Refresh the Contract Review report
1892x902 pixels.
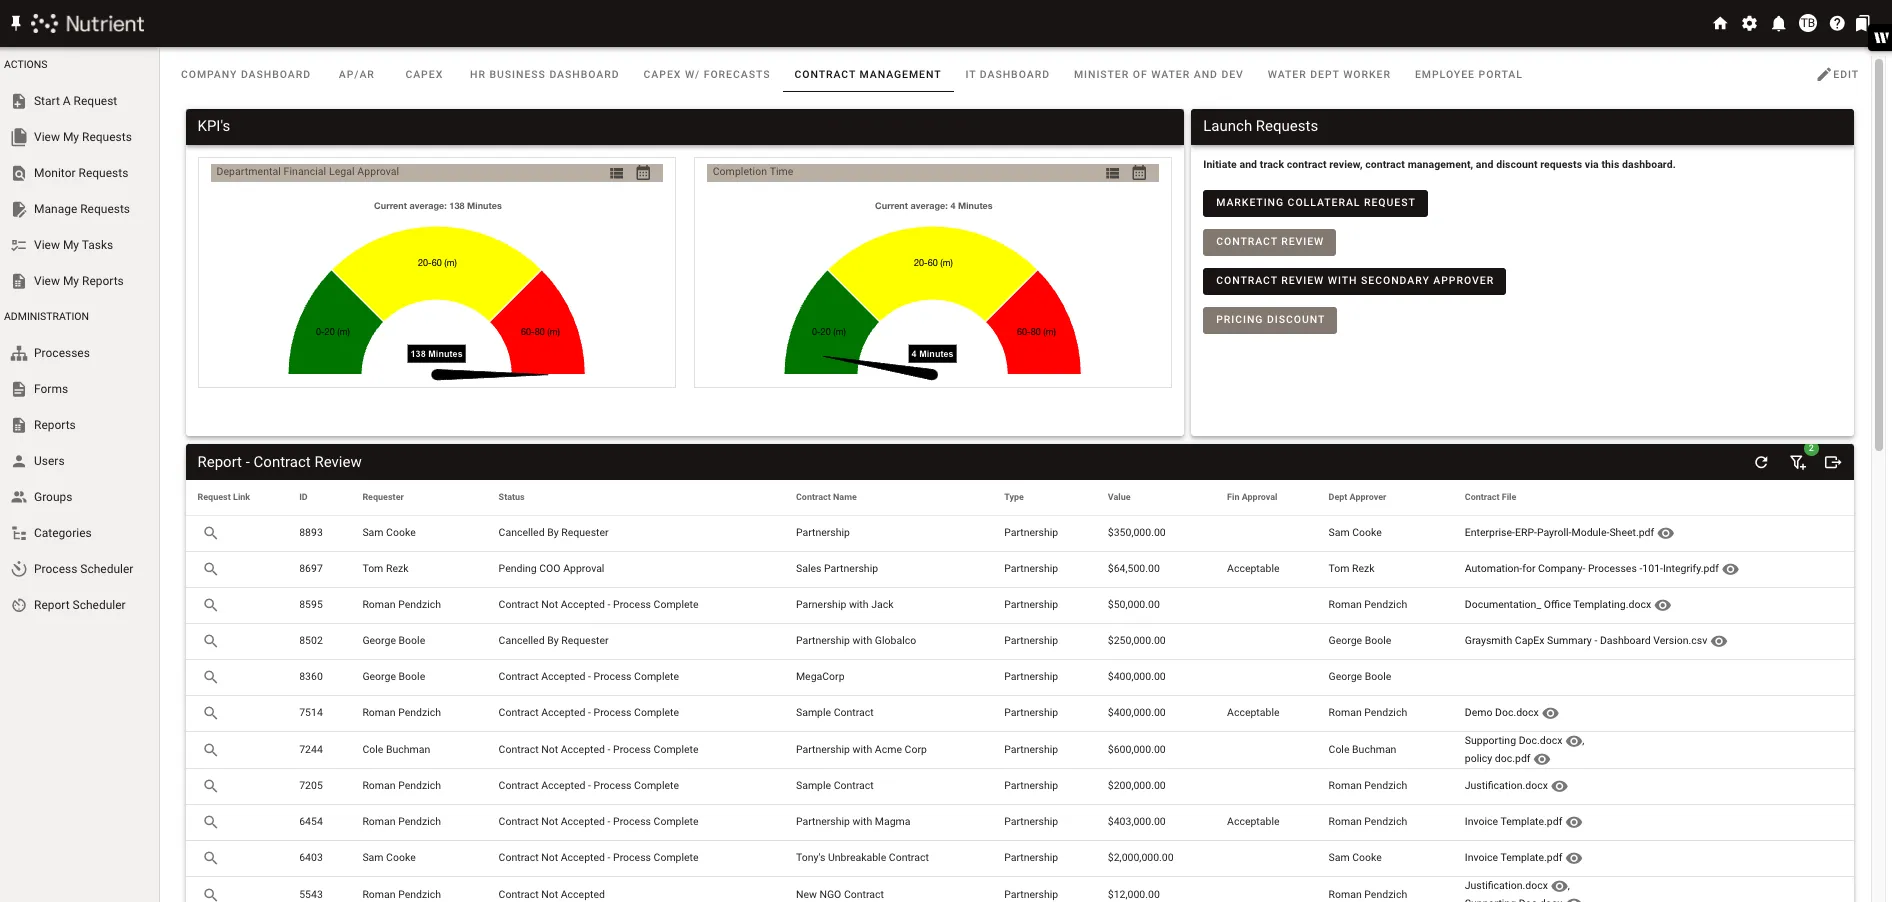tap(1761, 462)
